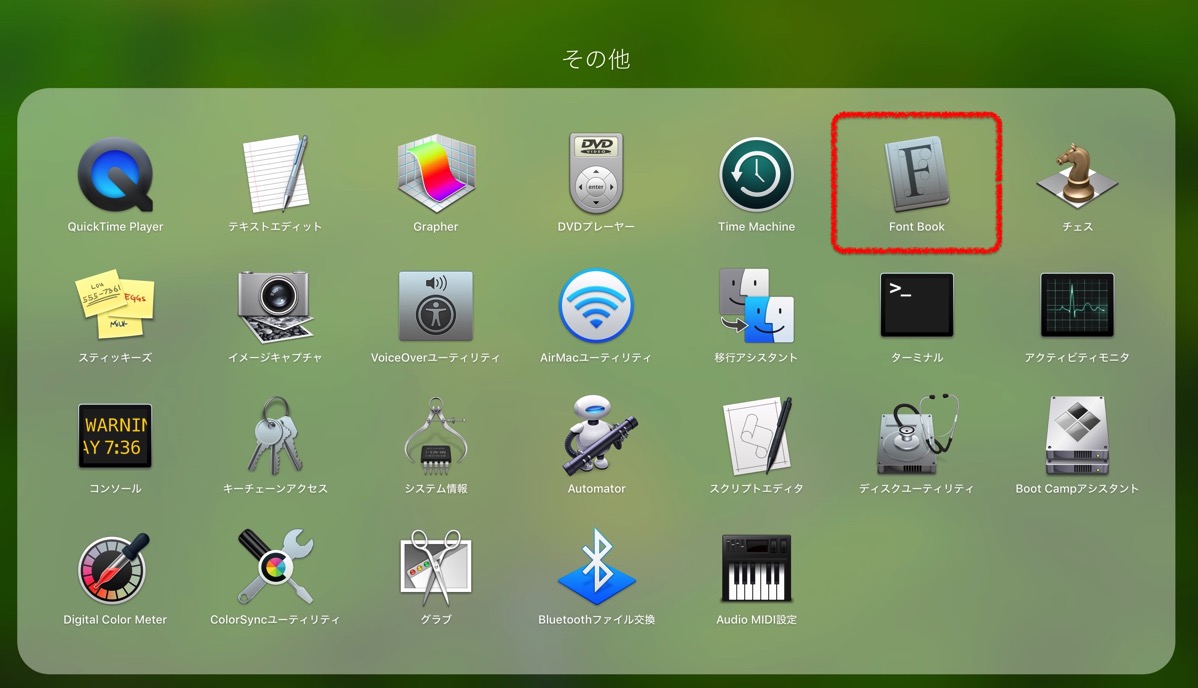Launch the グラブ screenshot app
The width and height of the screenshot is (1198, 688).
pyautogui.click(x=435, y=566)
